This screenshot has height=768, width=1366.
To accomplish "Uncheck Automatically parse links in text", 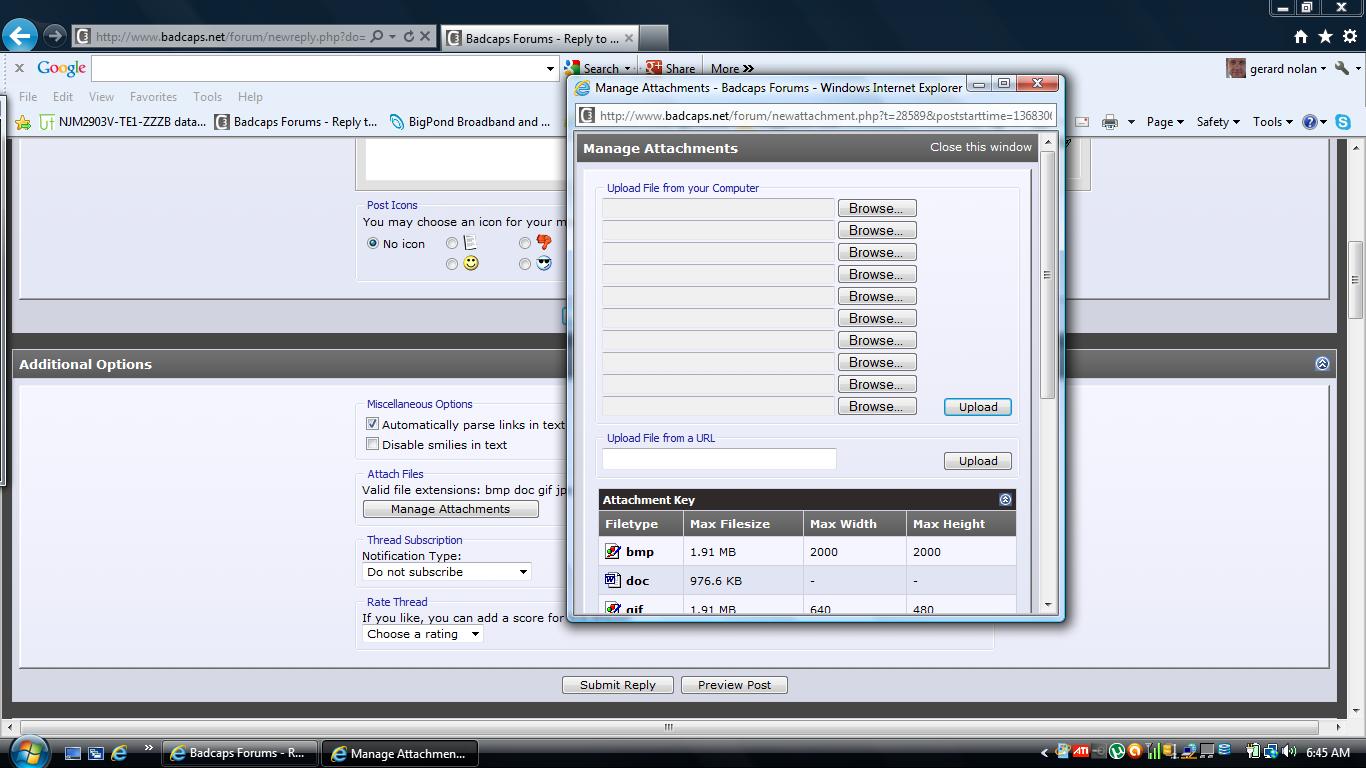I will click(x=372, y=424).
